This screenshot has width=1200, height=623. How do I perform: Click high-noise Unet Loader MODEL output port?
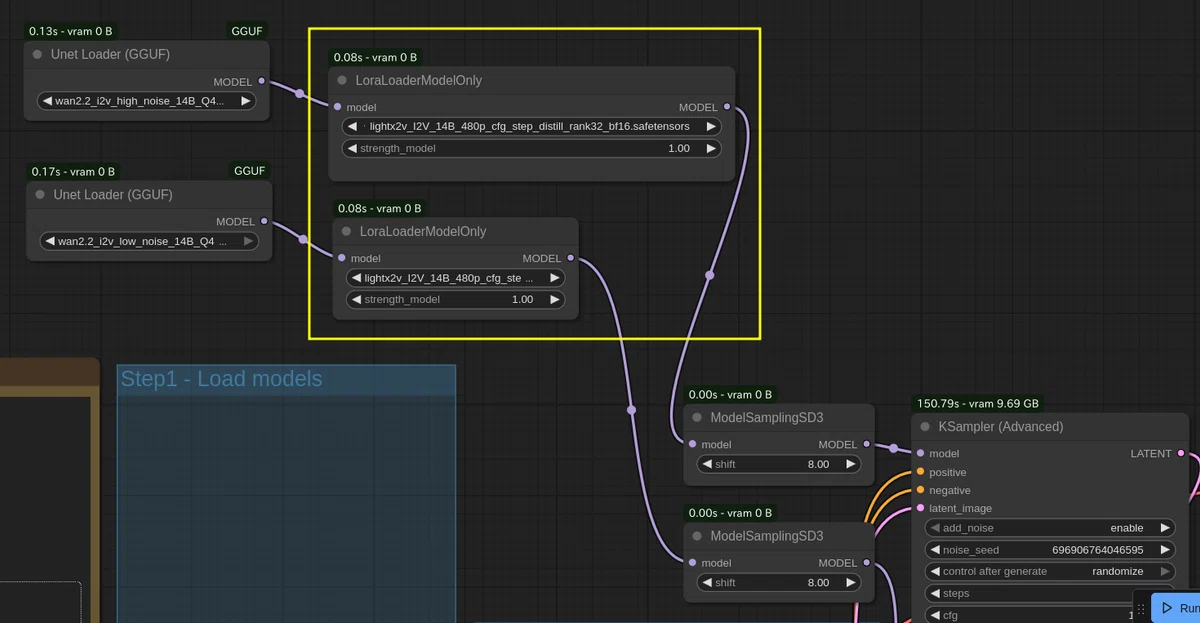pos(262,81)
